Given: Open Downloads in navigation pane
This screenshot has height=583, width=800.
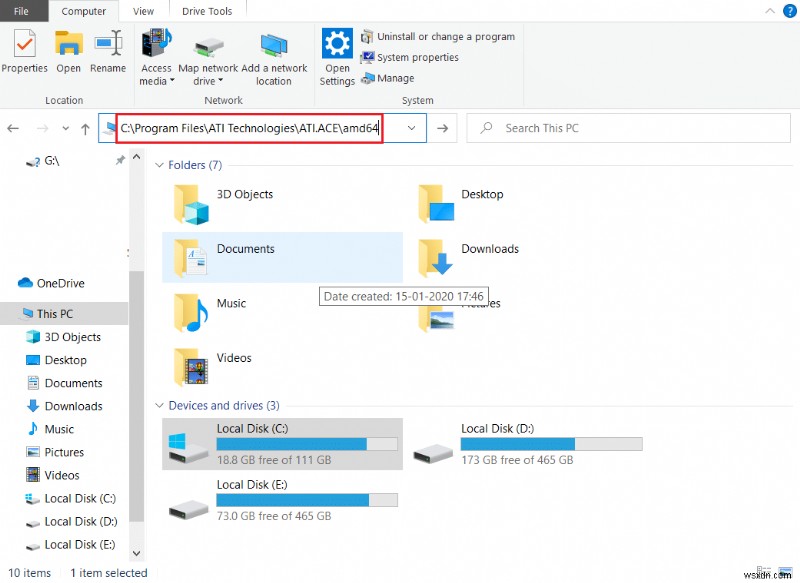Looking at the screenshot, I should (64, 406).
